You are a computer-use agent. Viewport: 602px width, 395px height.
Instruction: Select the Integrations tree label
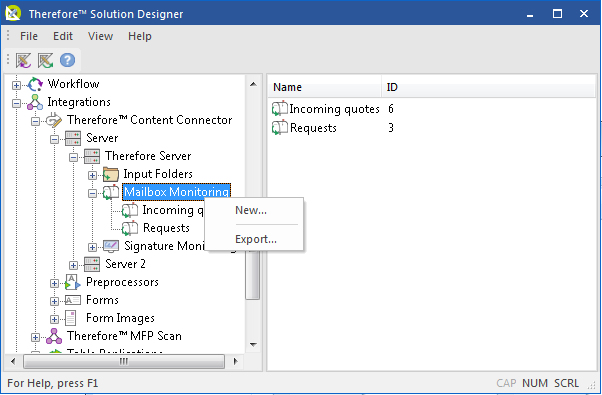tap(79, 102)
